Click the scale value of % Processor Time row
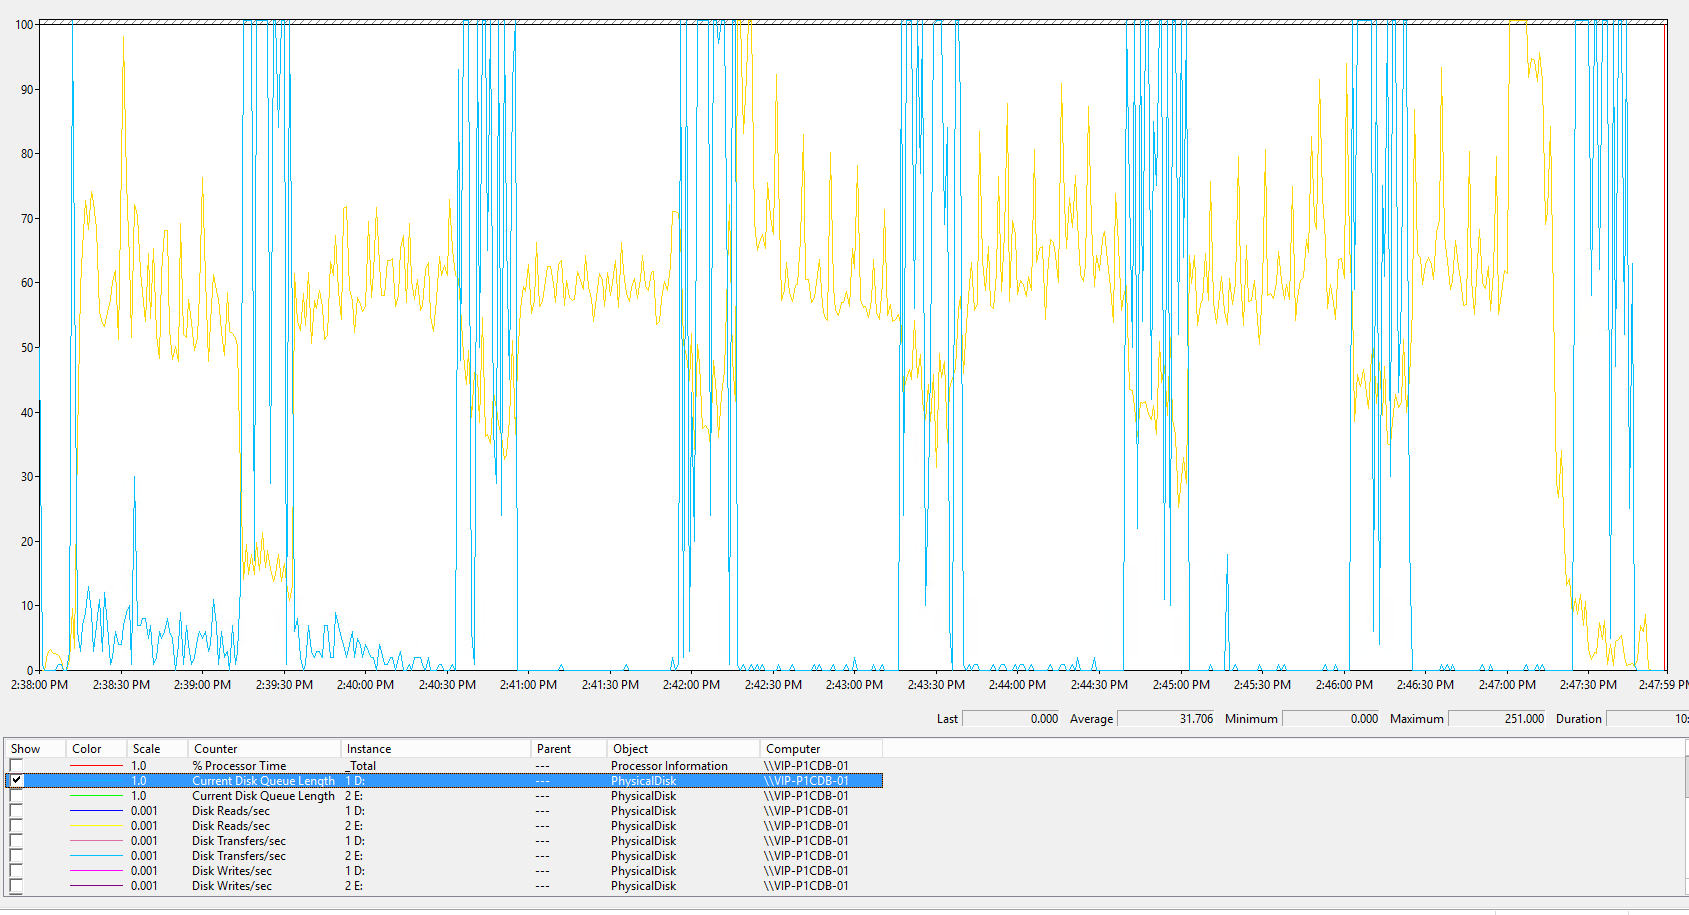The width and height of the screenshot is (1689, 915). tap(139, 766)
